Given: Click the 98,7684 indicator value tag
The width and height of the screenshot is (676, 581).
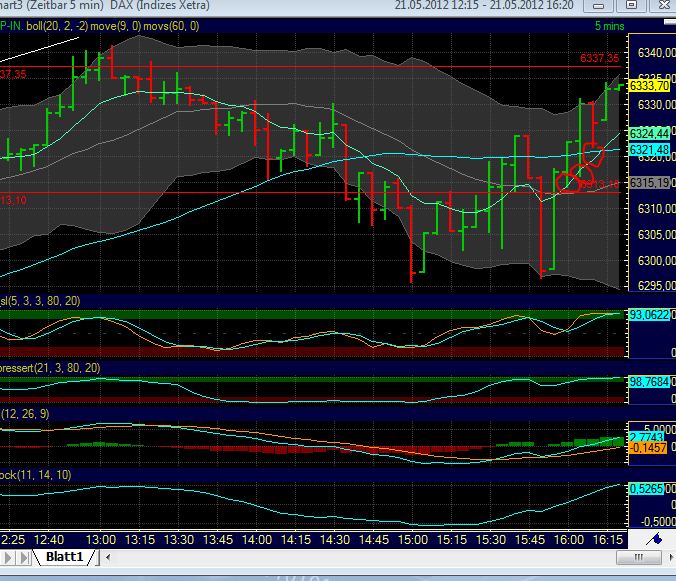Looking at the screenshot, I should [x=650, y=382].
